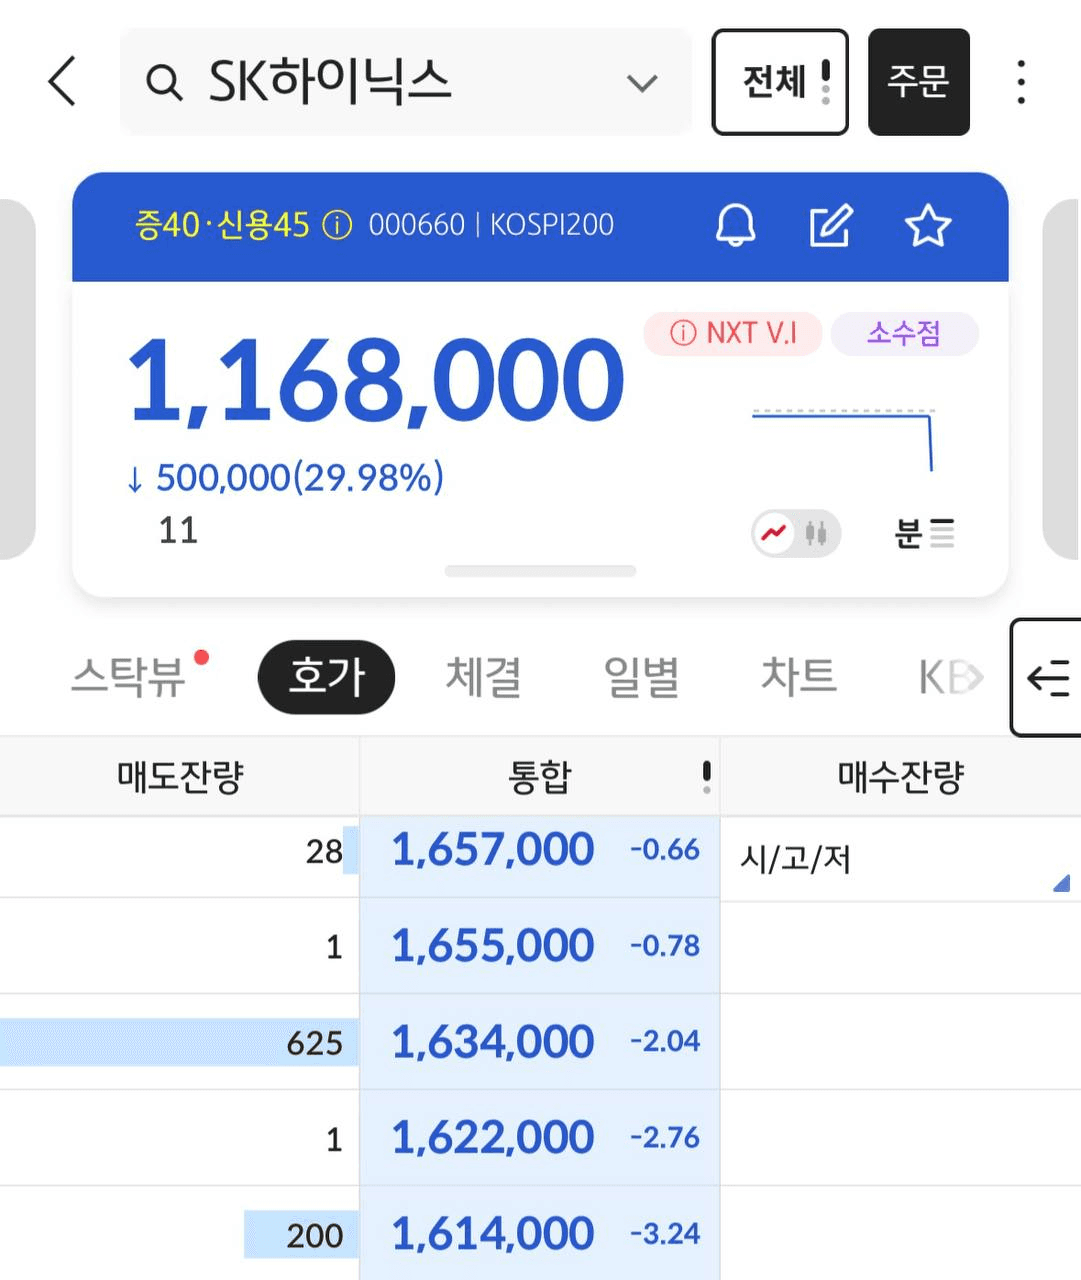Select the 1,622,000 ask price
The image size is (1081, 1280).
[x=493, y=1138]
